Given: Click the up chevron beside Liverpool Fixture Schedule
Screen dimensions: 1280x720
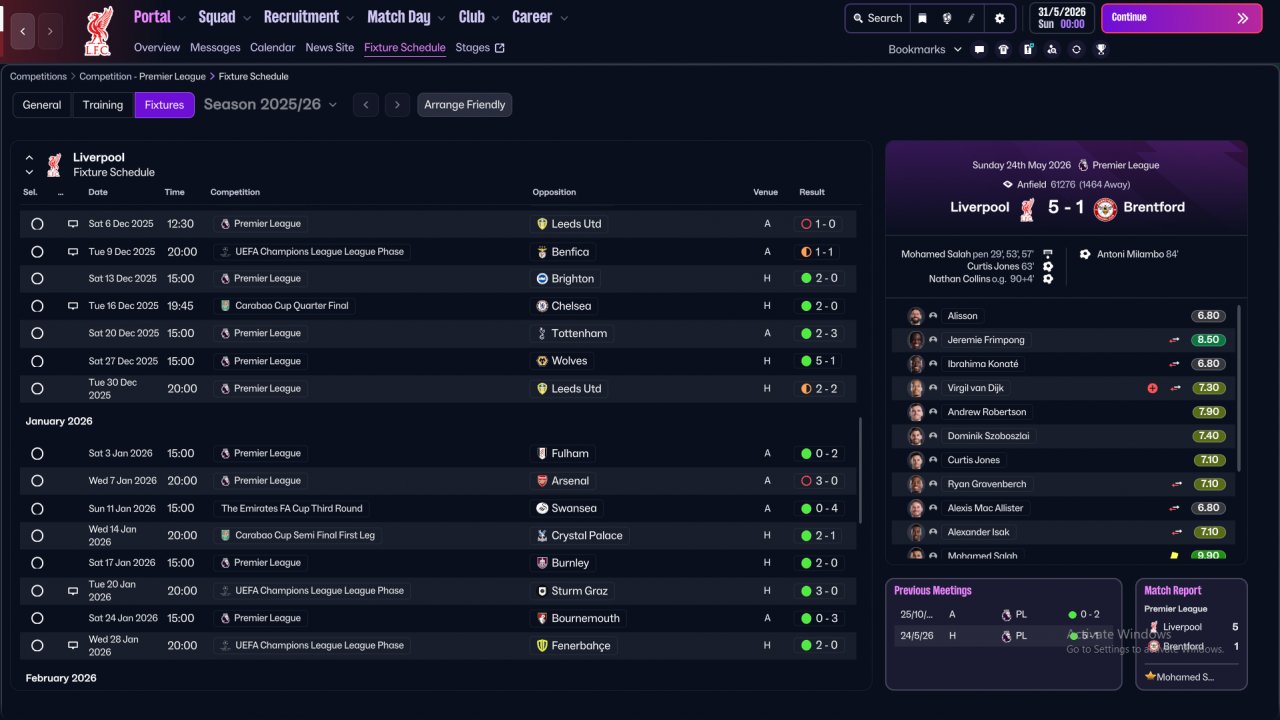Looking at the screenshot, I should pos(29,158).
